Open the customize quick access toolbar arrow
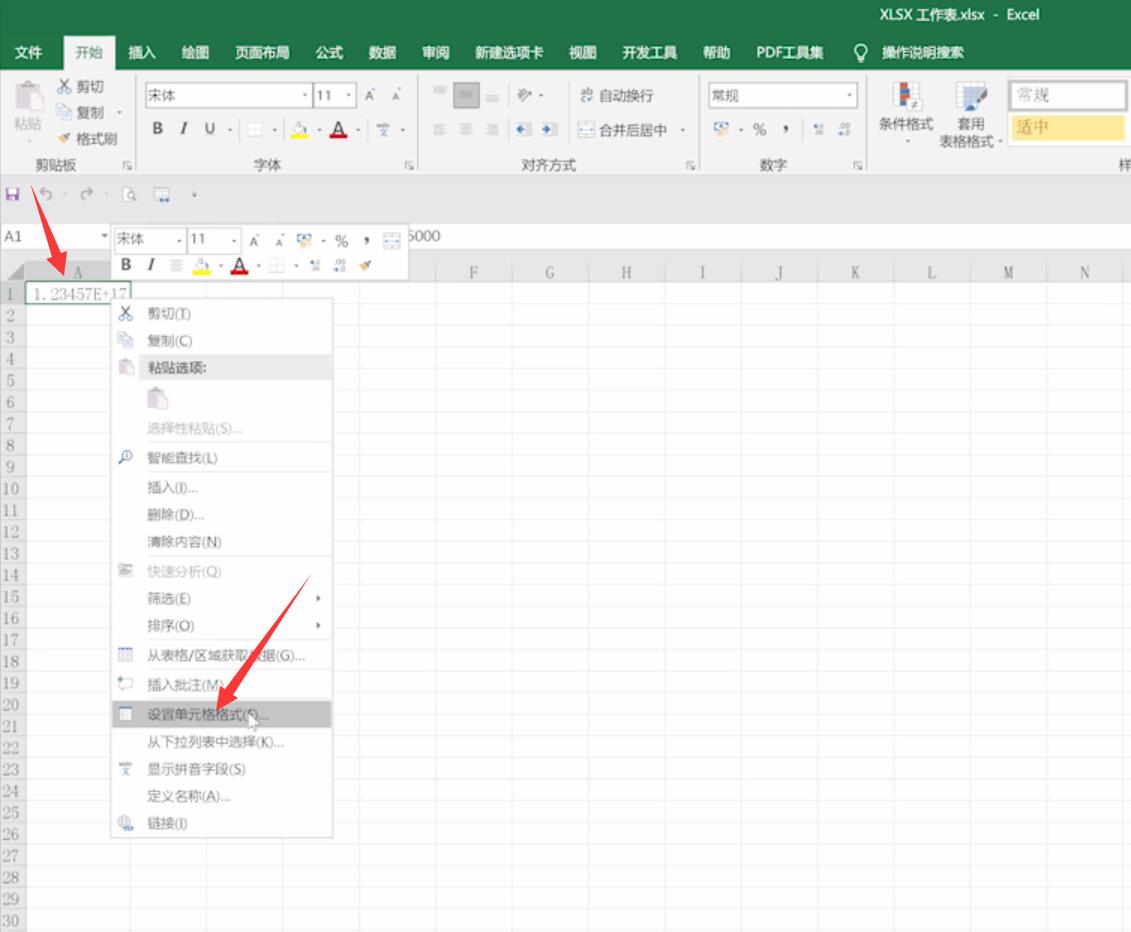 194,195
